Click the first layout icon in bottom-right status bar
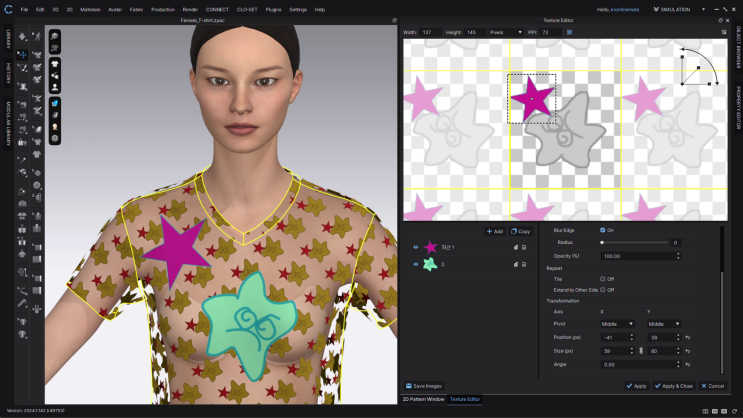Screen dimensions: 743x418 point(705,411)
